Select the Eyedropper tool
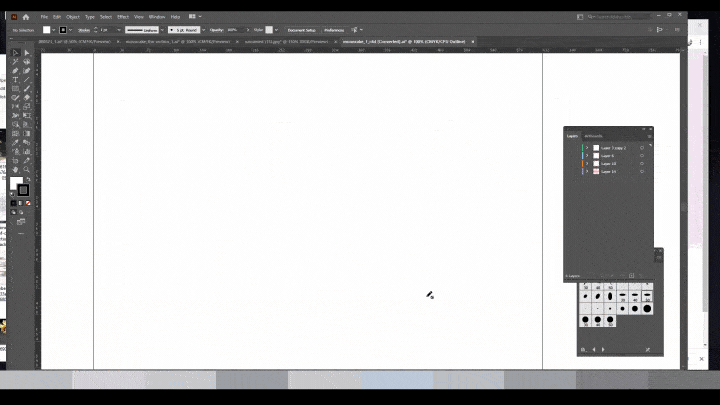The height and width of the screenshot is (405, 720). point(15,142)
